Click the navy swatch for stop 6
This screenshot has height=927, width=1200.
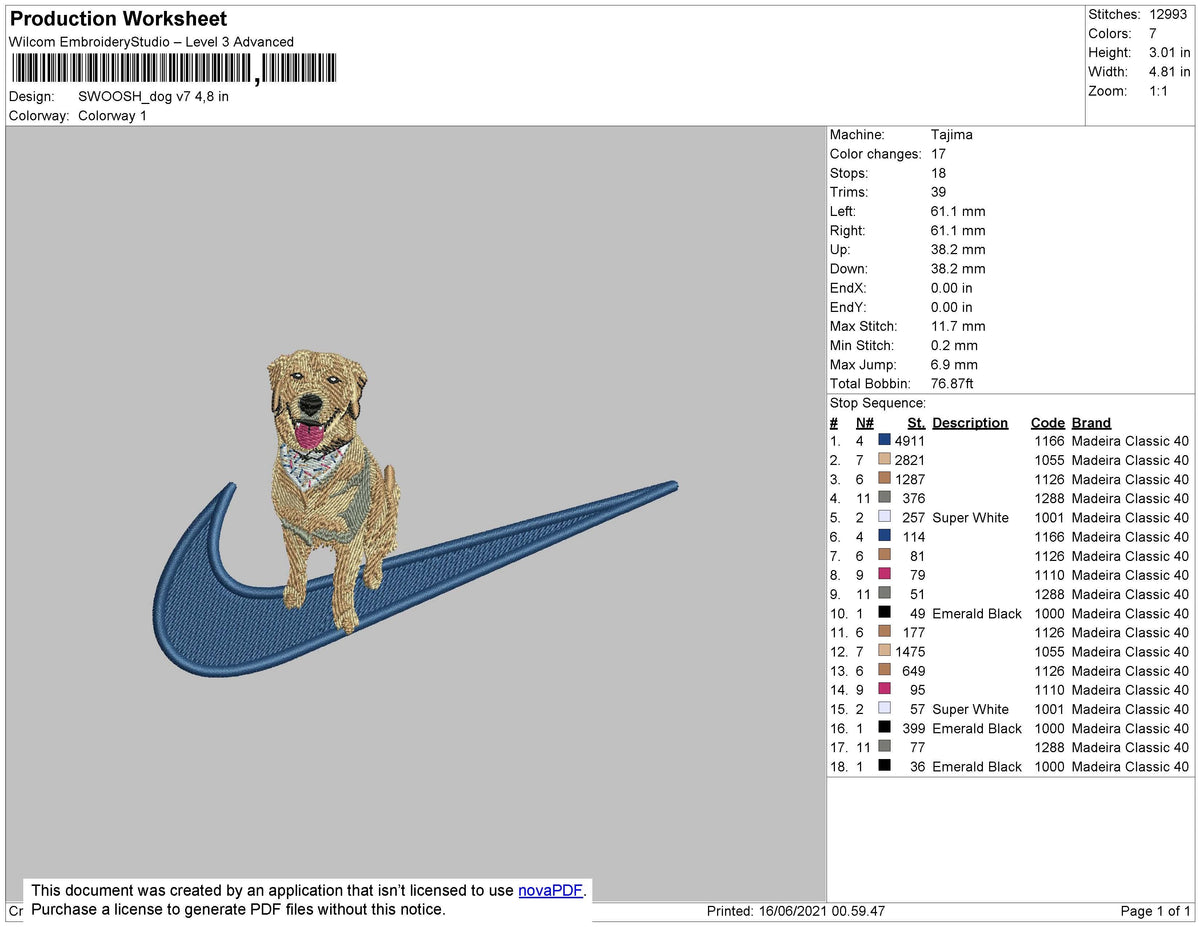click(x=884, y=537)
